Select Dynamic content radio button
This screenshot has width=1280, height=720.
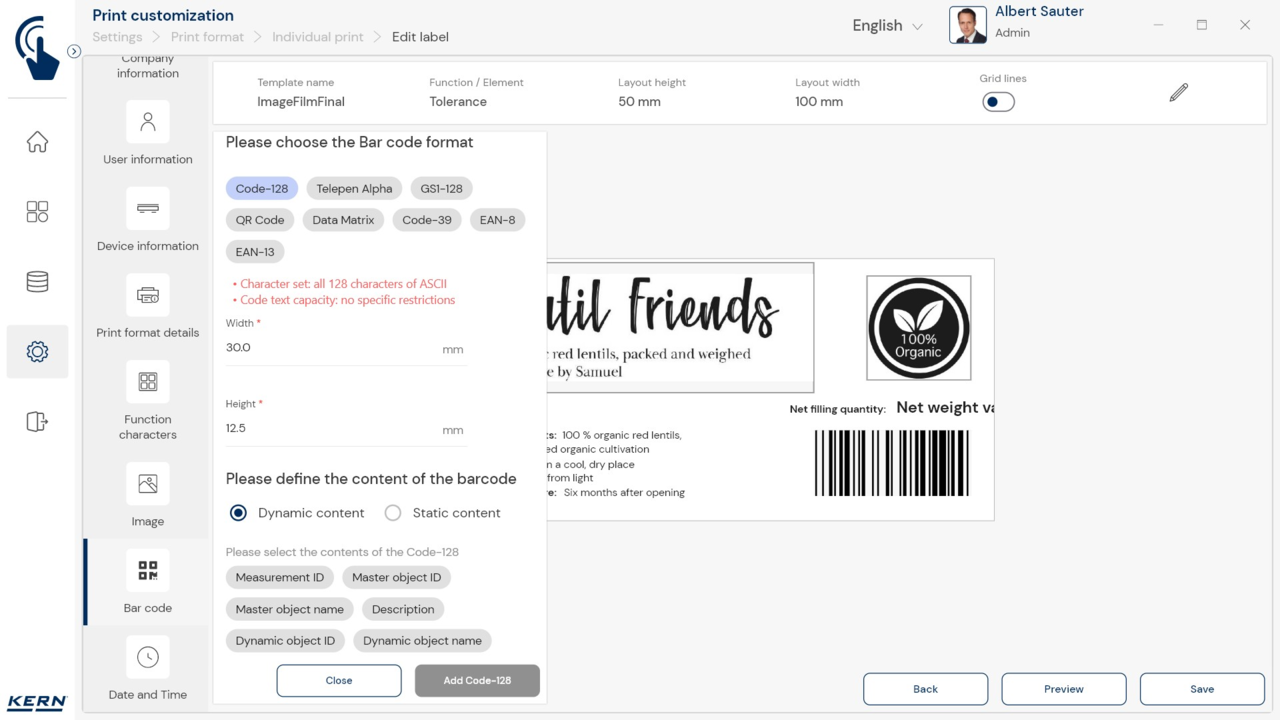238,513
